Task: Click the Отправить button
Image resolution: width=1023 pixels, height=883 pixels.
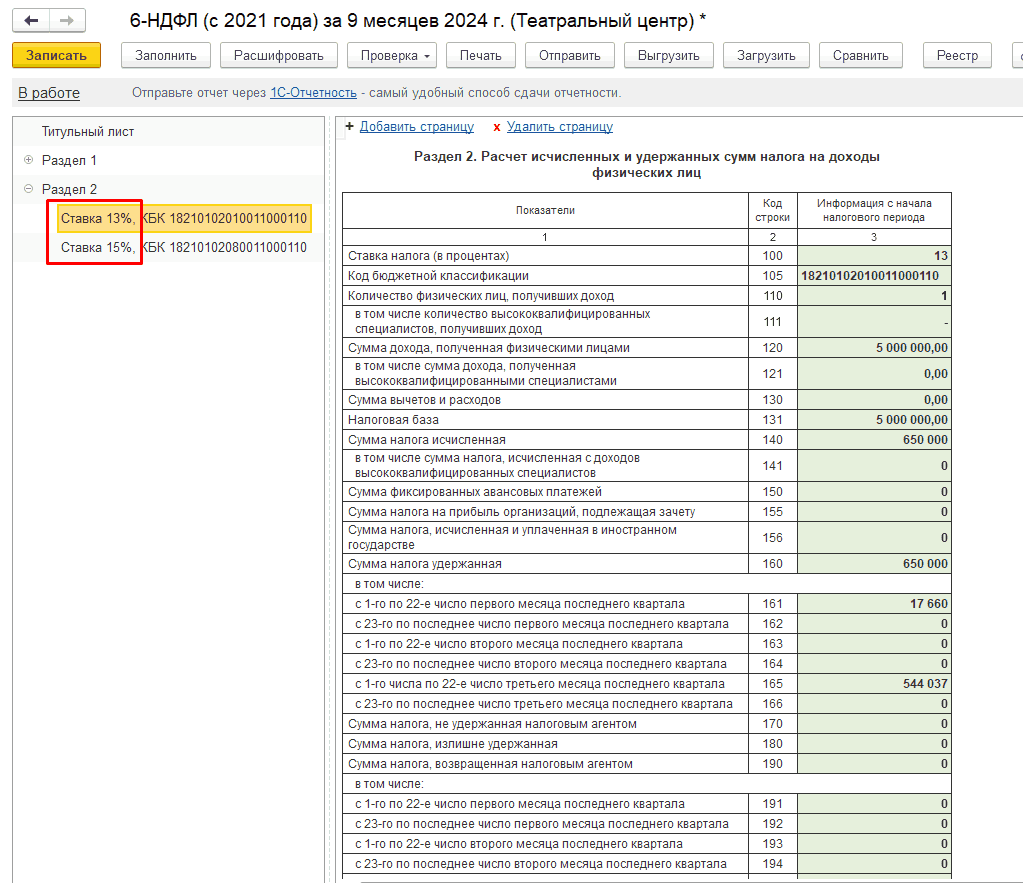Action: [x=569, y=56]
